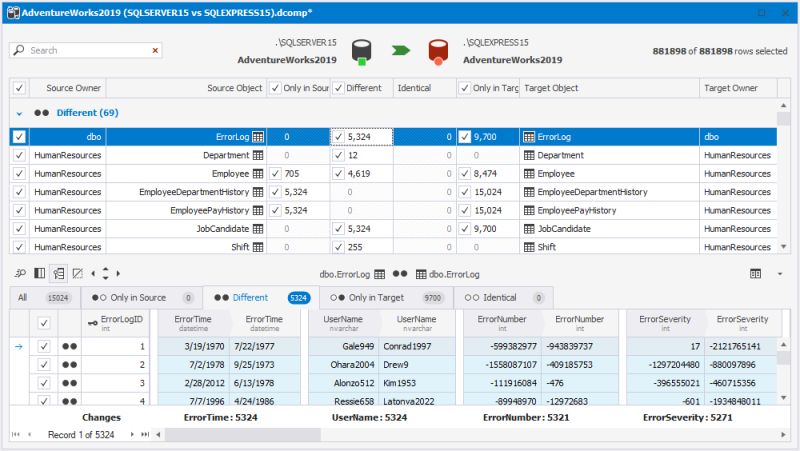Viewport: 800px width, 451px height.
Task: Click the app icon in title bar
Action: click(13, 13)
